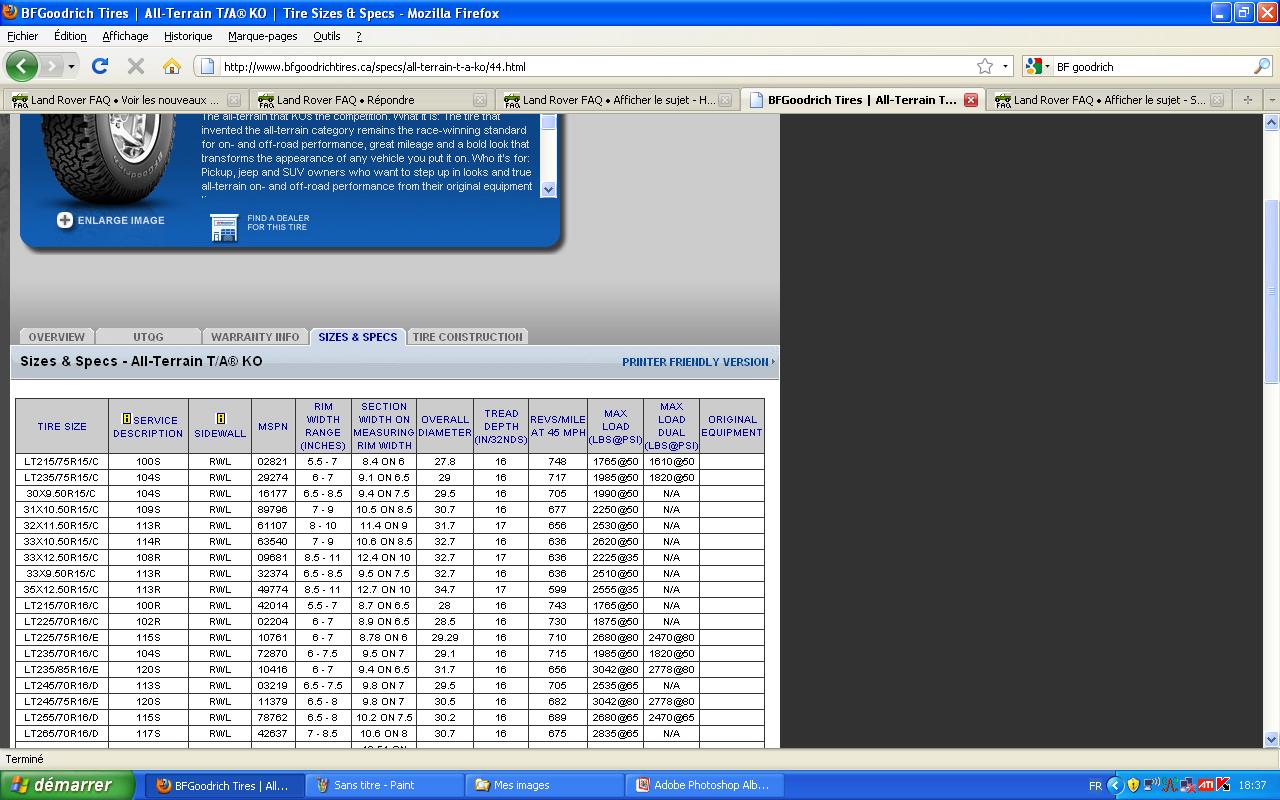Open the Warranty Info tab
Screen dimensions: 1280x800
pyautogui.click(x=255, y=337)
